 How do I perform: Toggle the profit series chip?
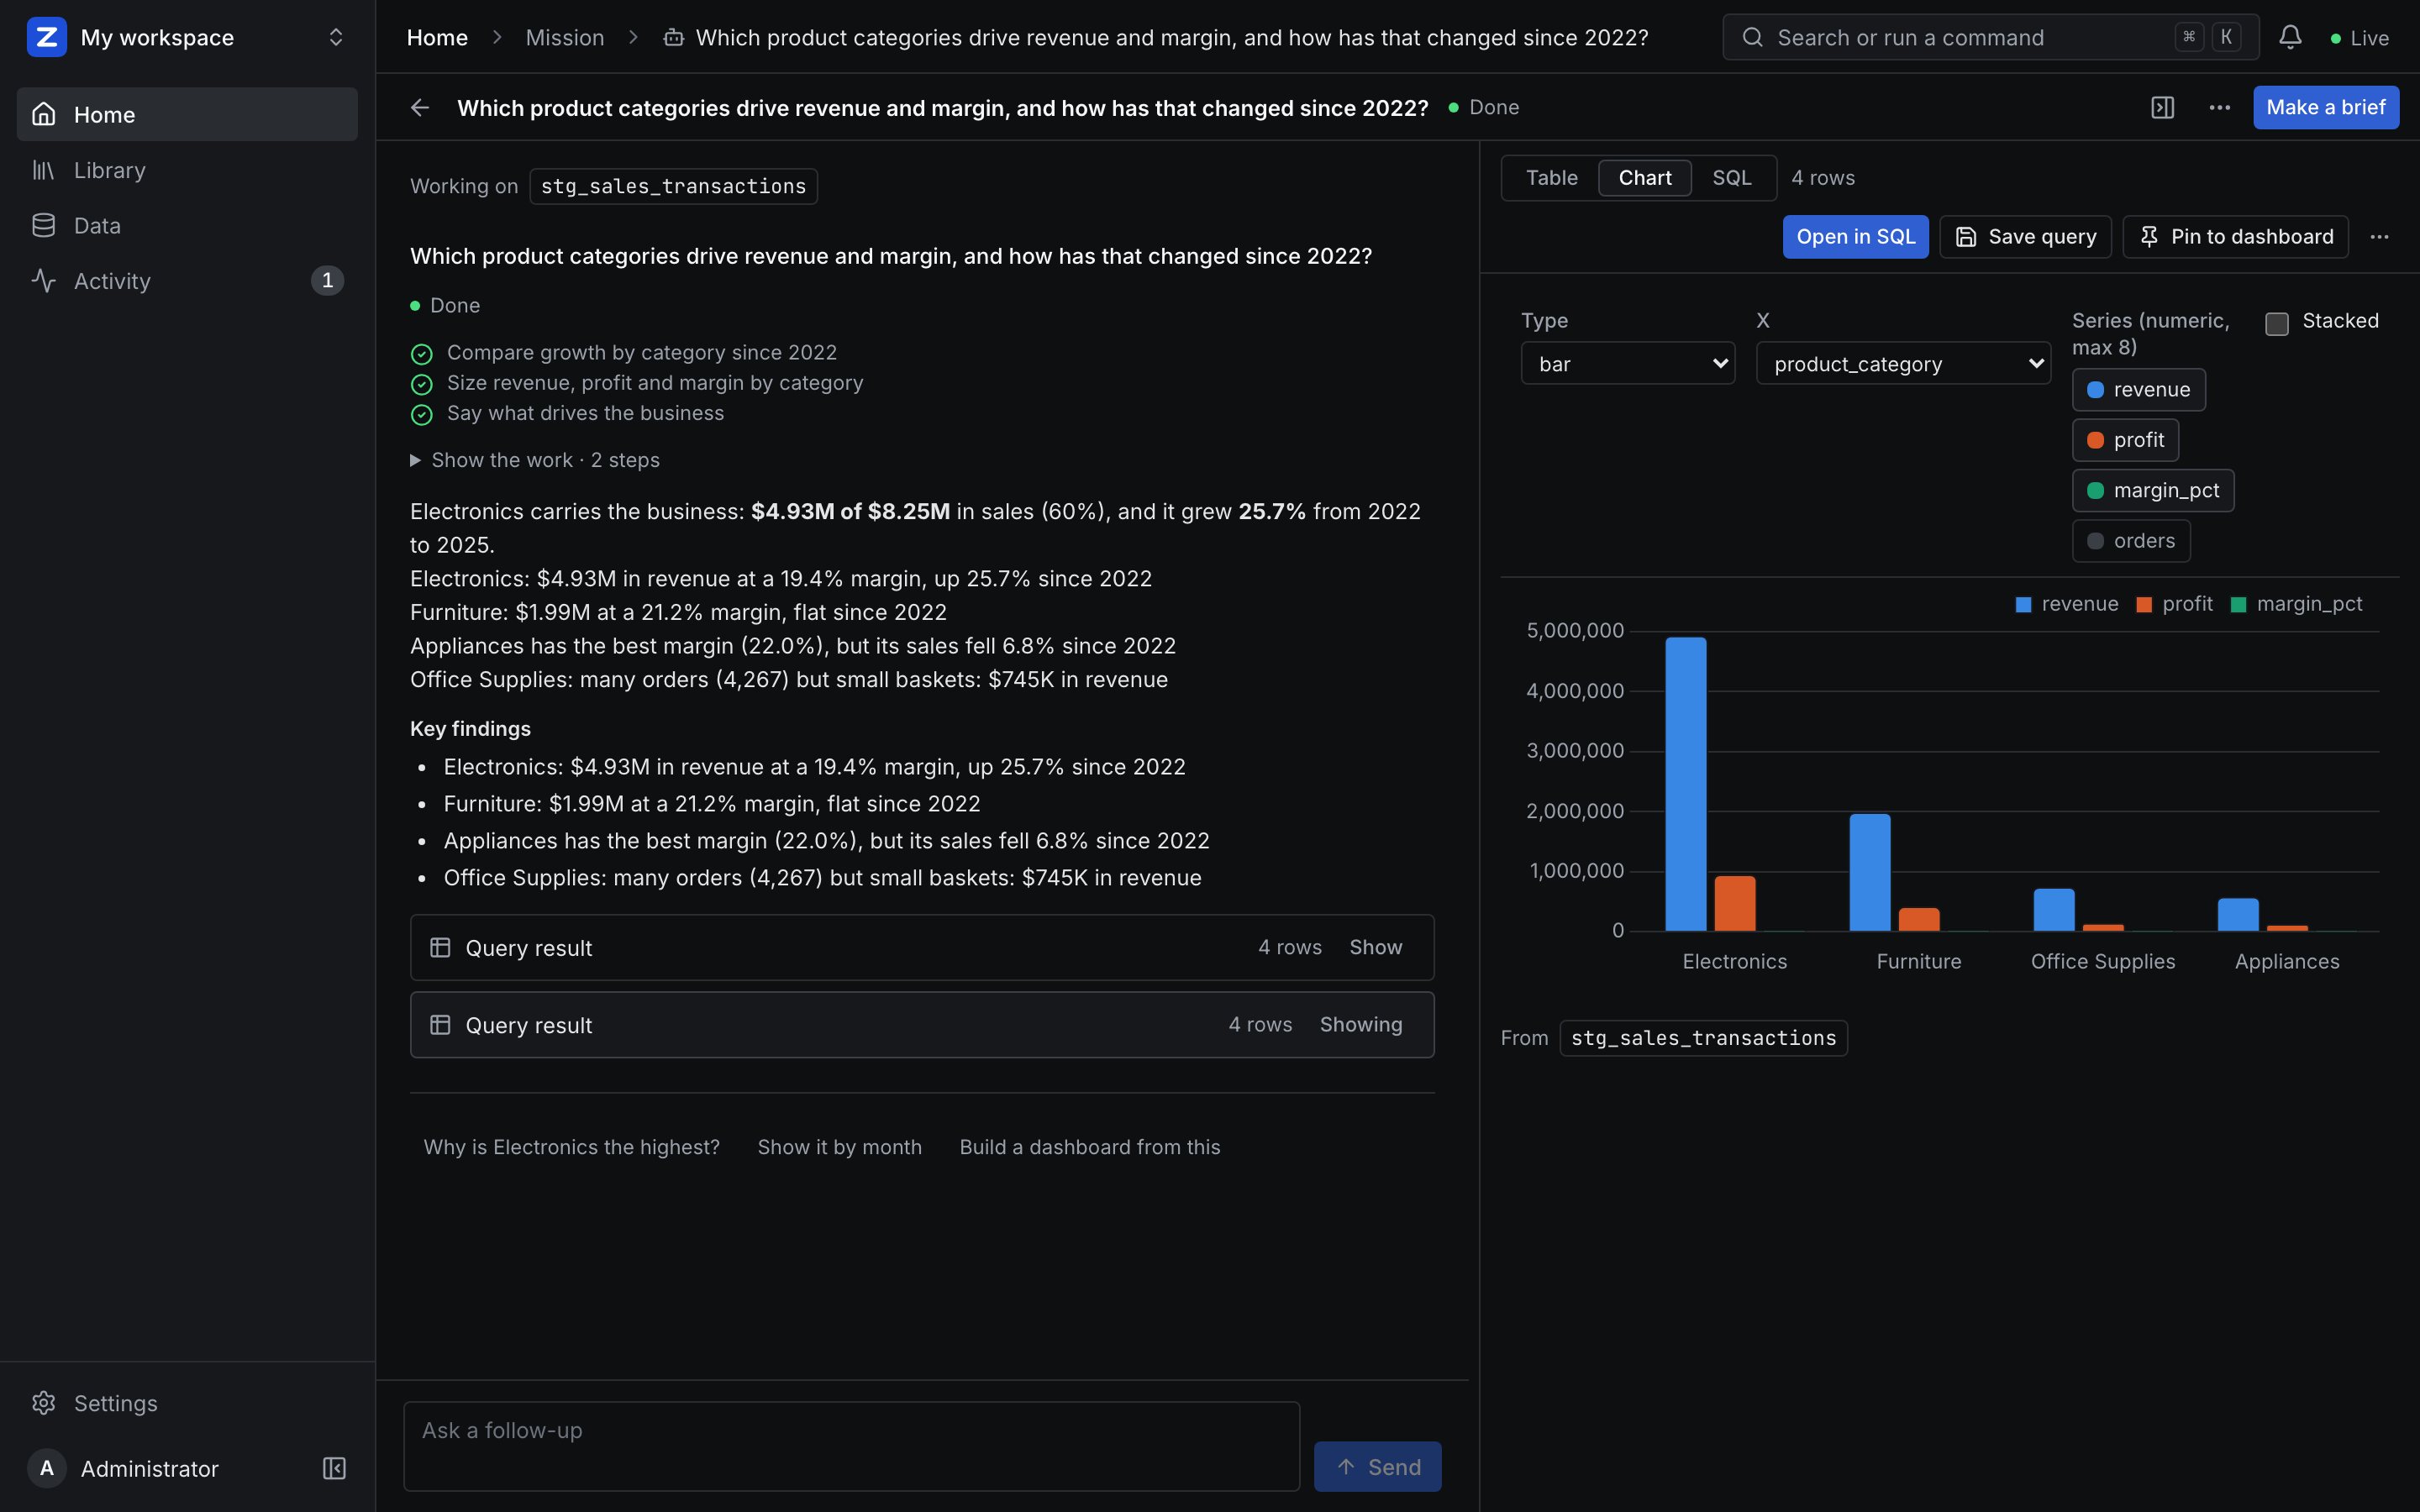click(2125, 440)
